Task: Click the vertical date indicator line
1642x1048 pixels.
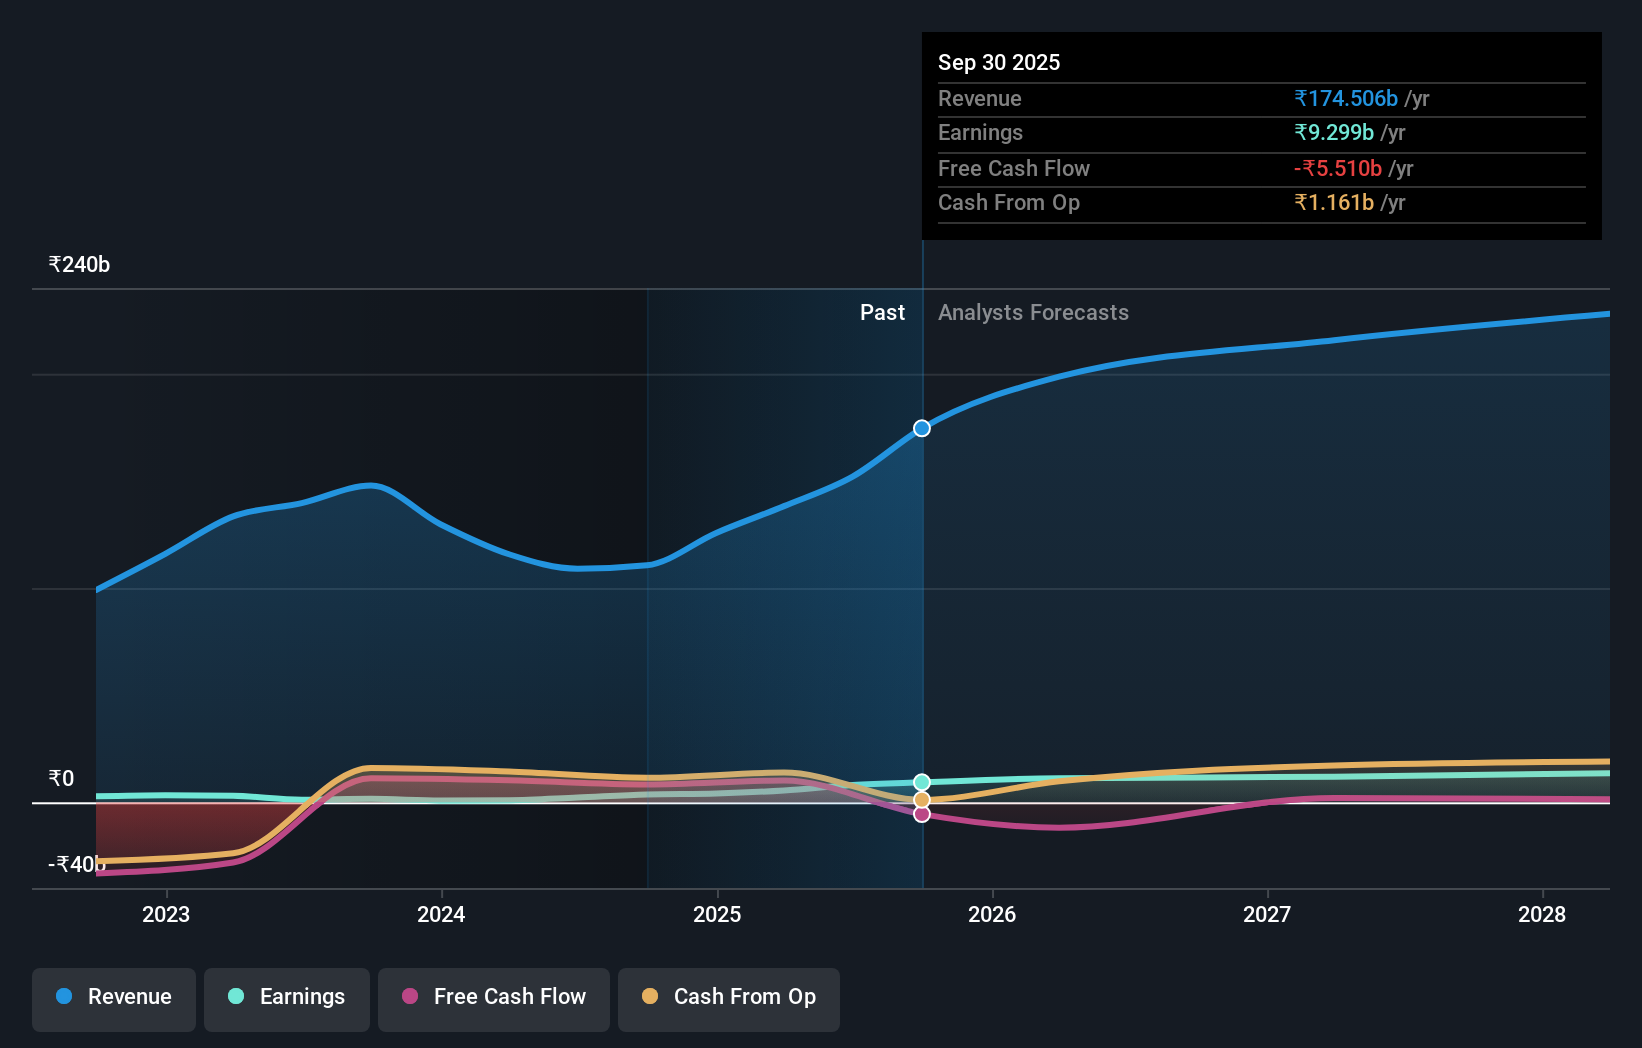Action: [x=921, y=600]
